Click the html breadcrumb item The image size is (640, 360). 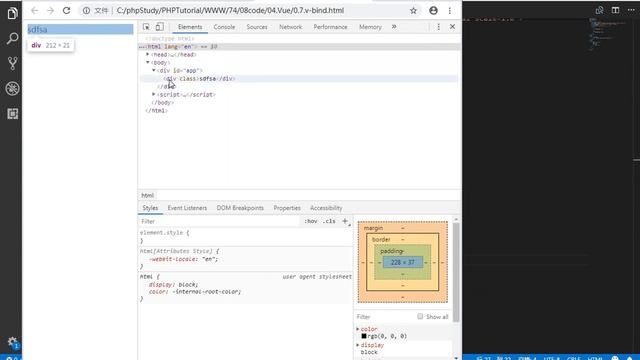[148, 196]
